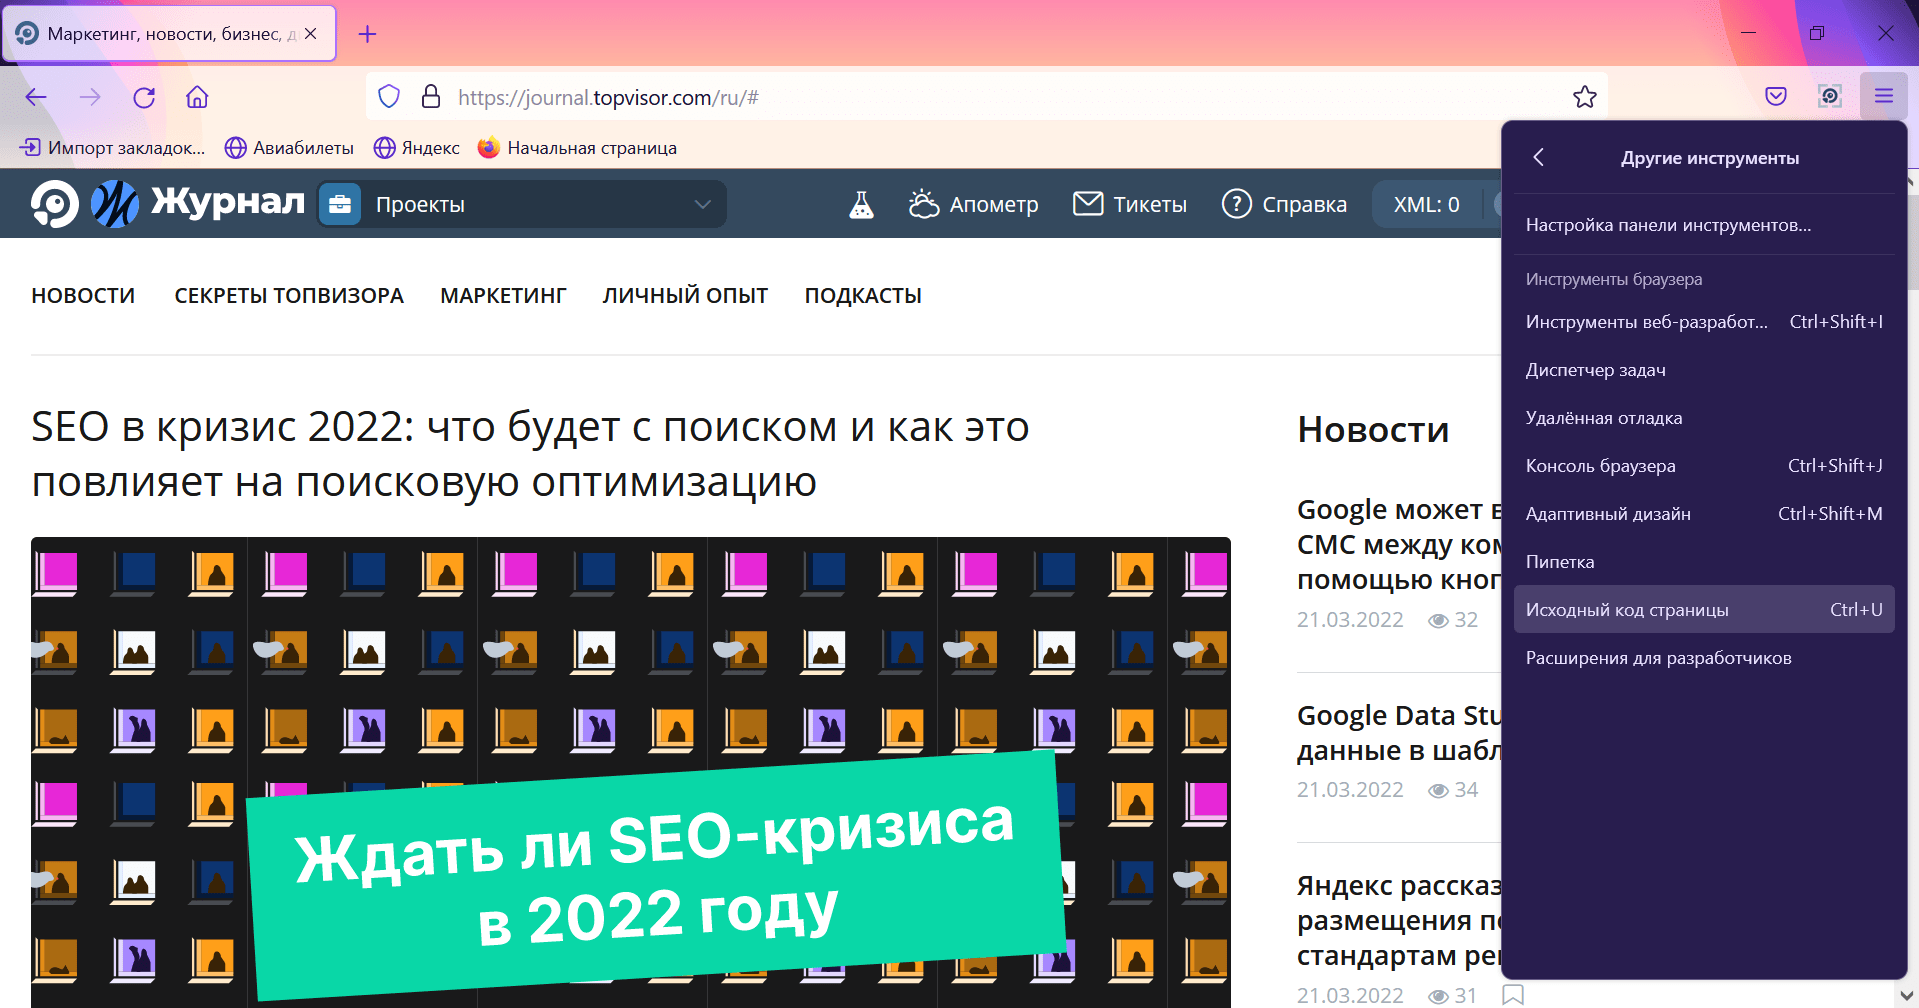Open Апометр using the weather cloud icon
The image size is (1919, 1008).
(x=925, y=203)
